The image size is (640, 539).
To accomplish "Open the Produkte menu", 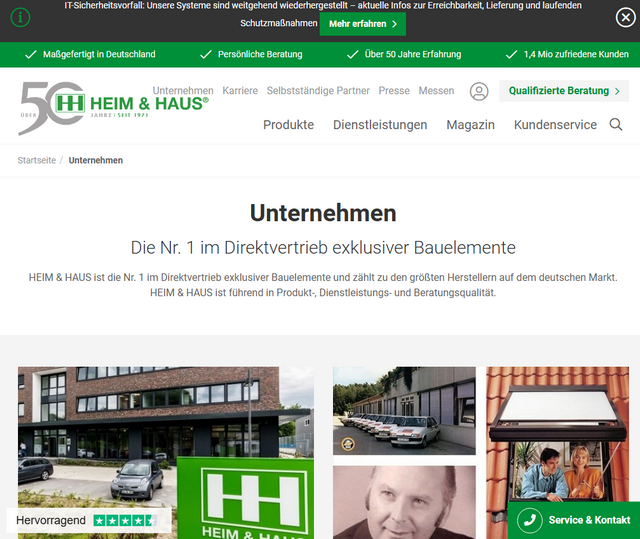I will coord(289,124).
